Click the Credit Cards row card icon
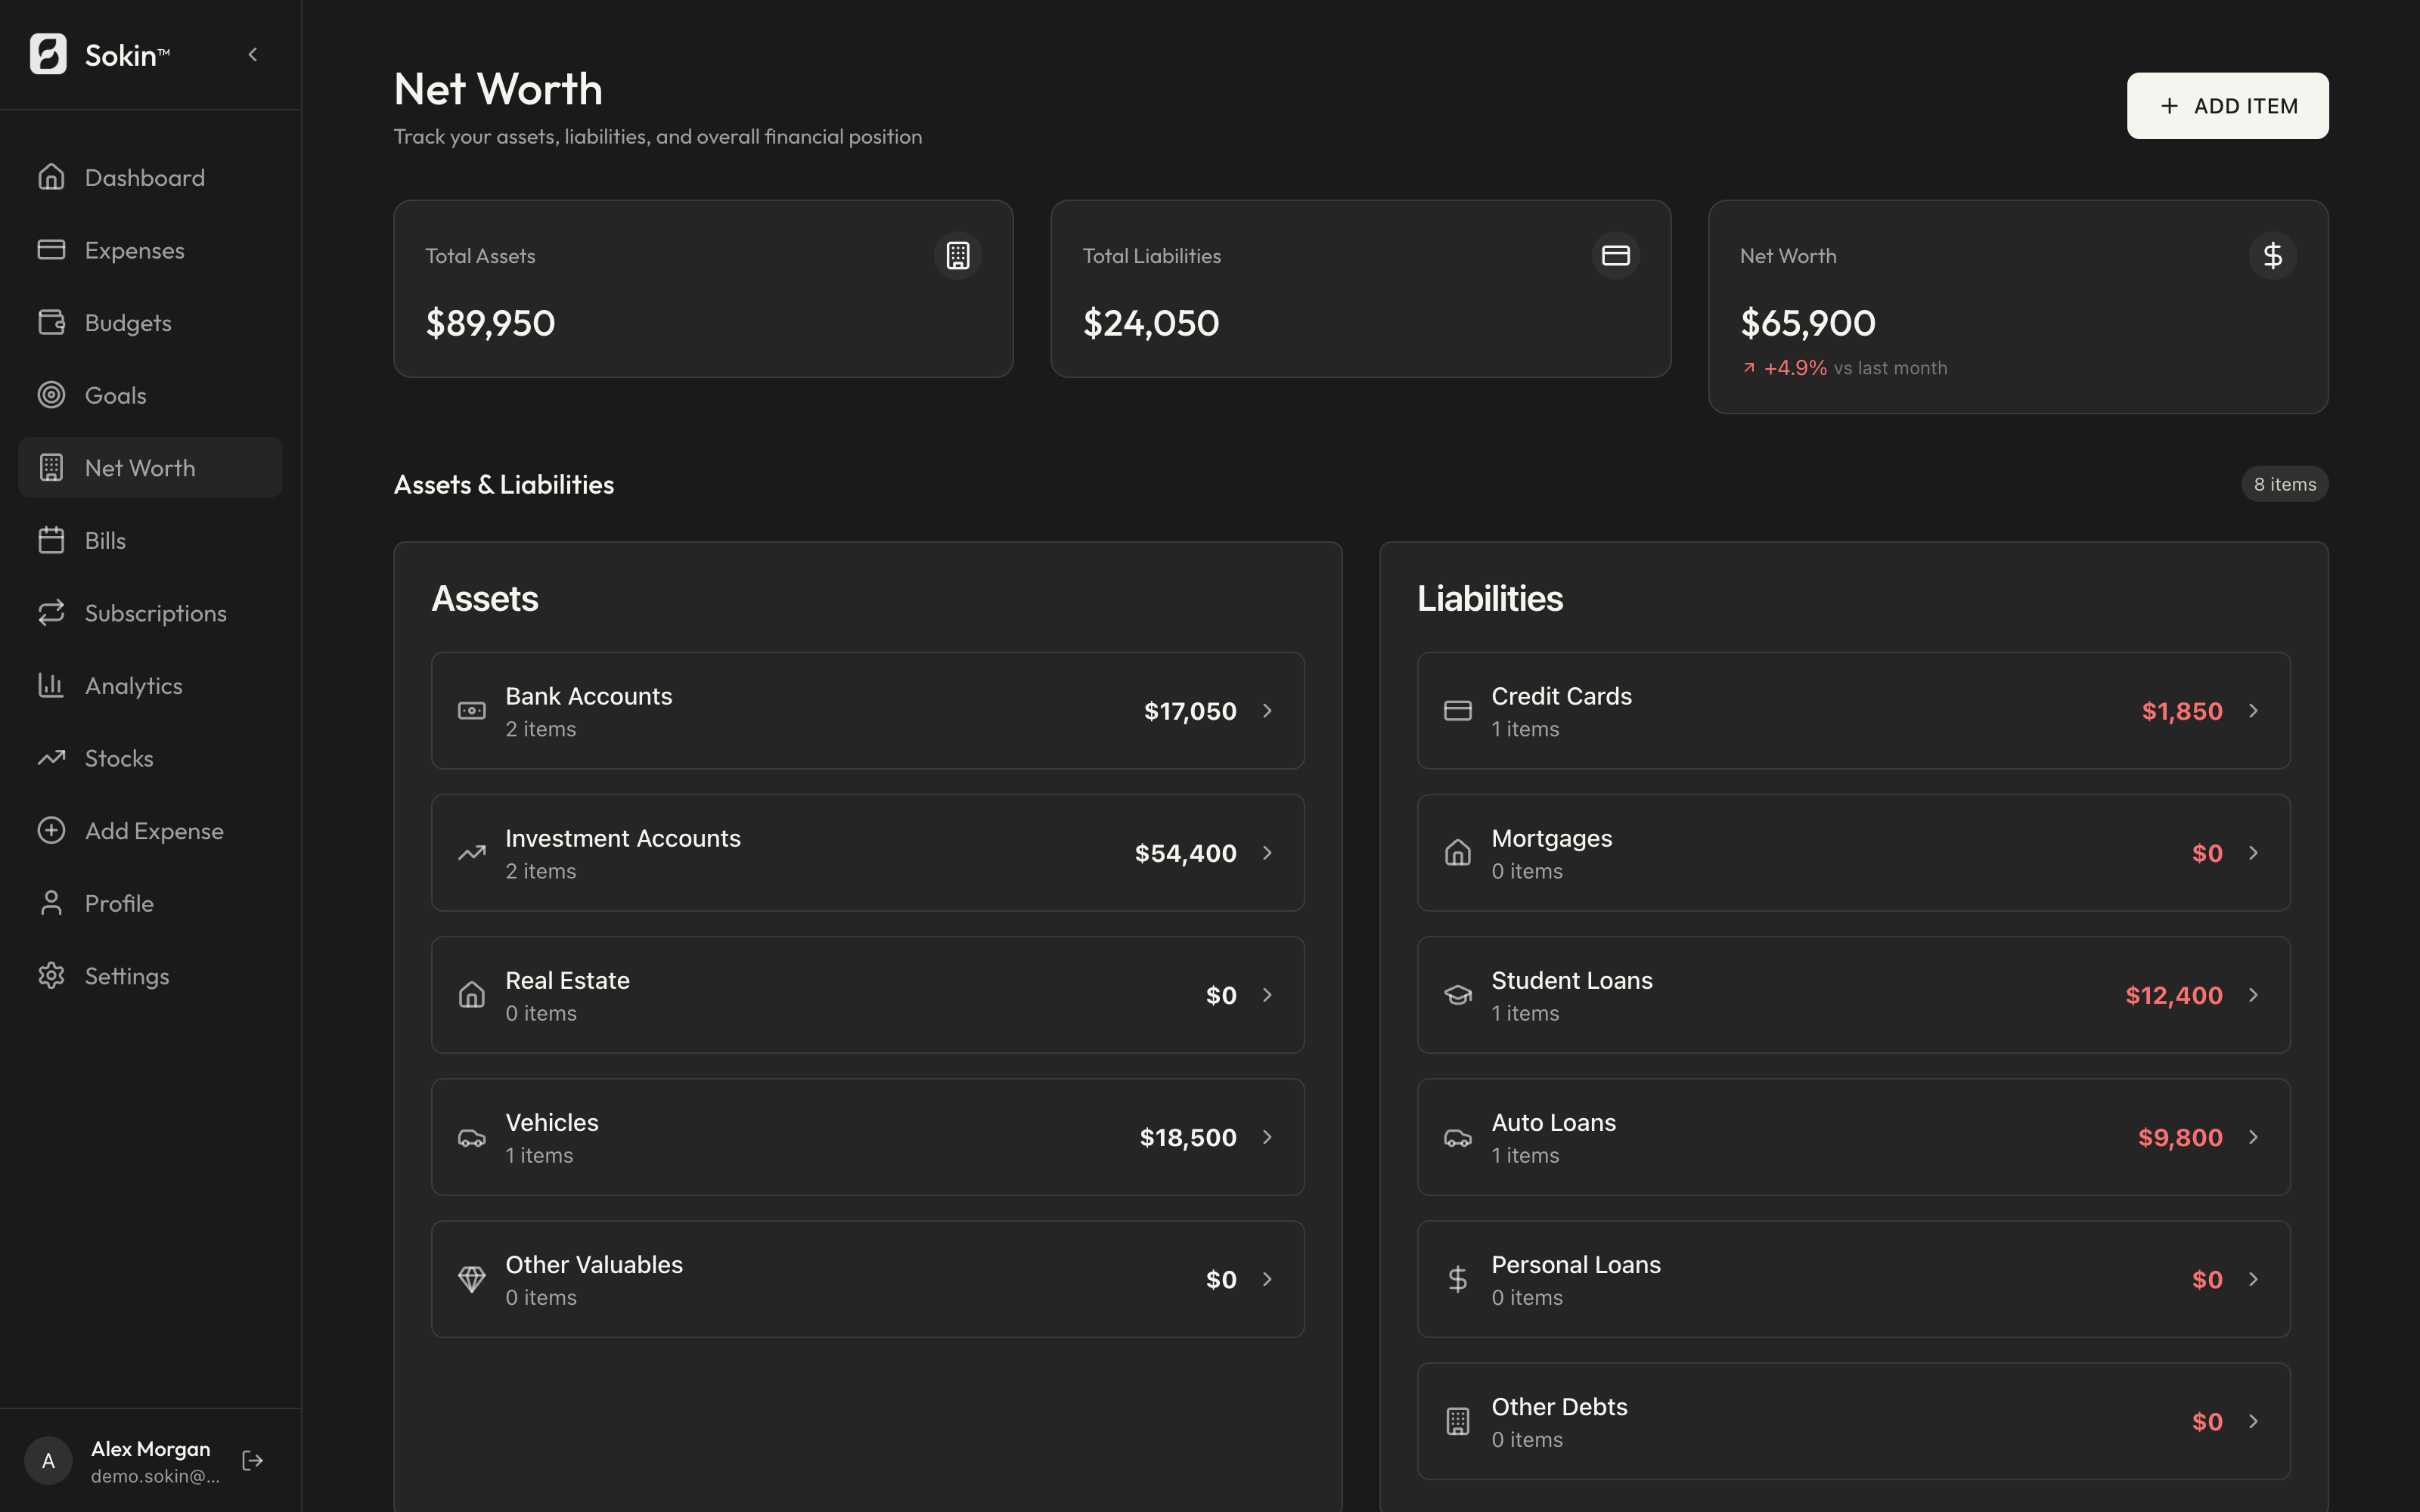This screenshot has width=2420, height=1512. (x=1458, y=711)
